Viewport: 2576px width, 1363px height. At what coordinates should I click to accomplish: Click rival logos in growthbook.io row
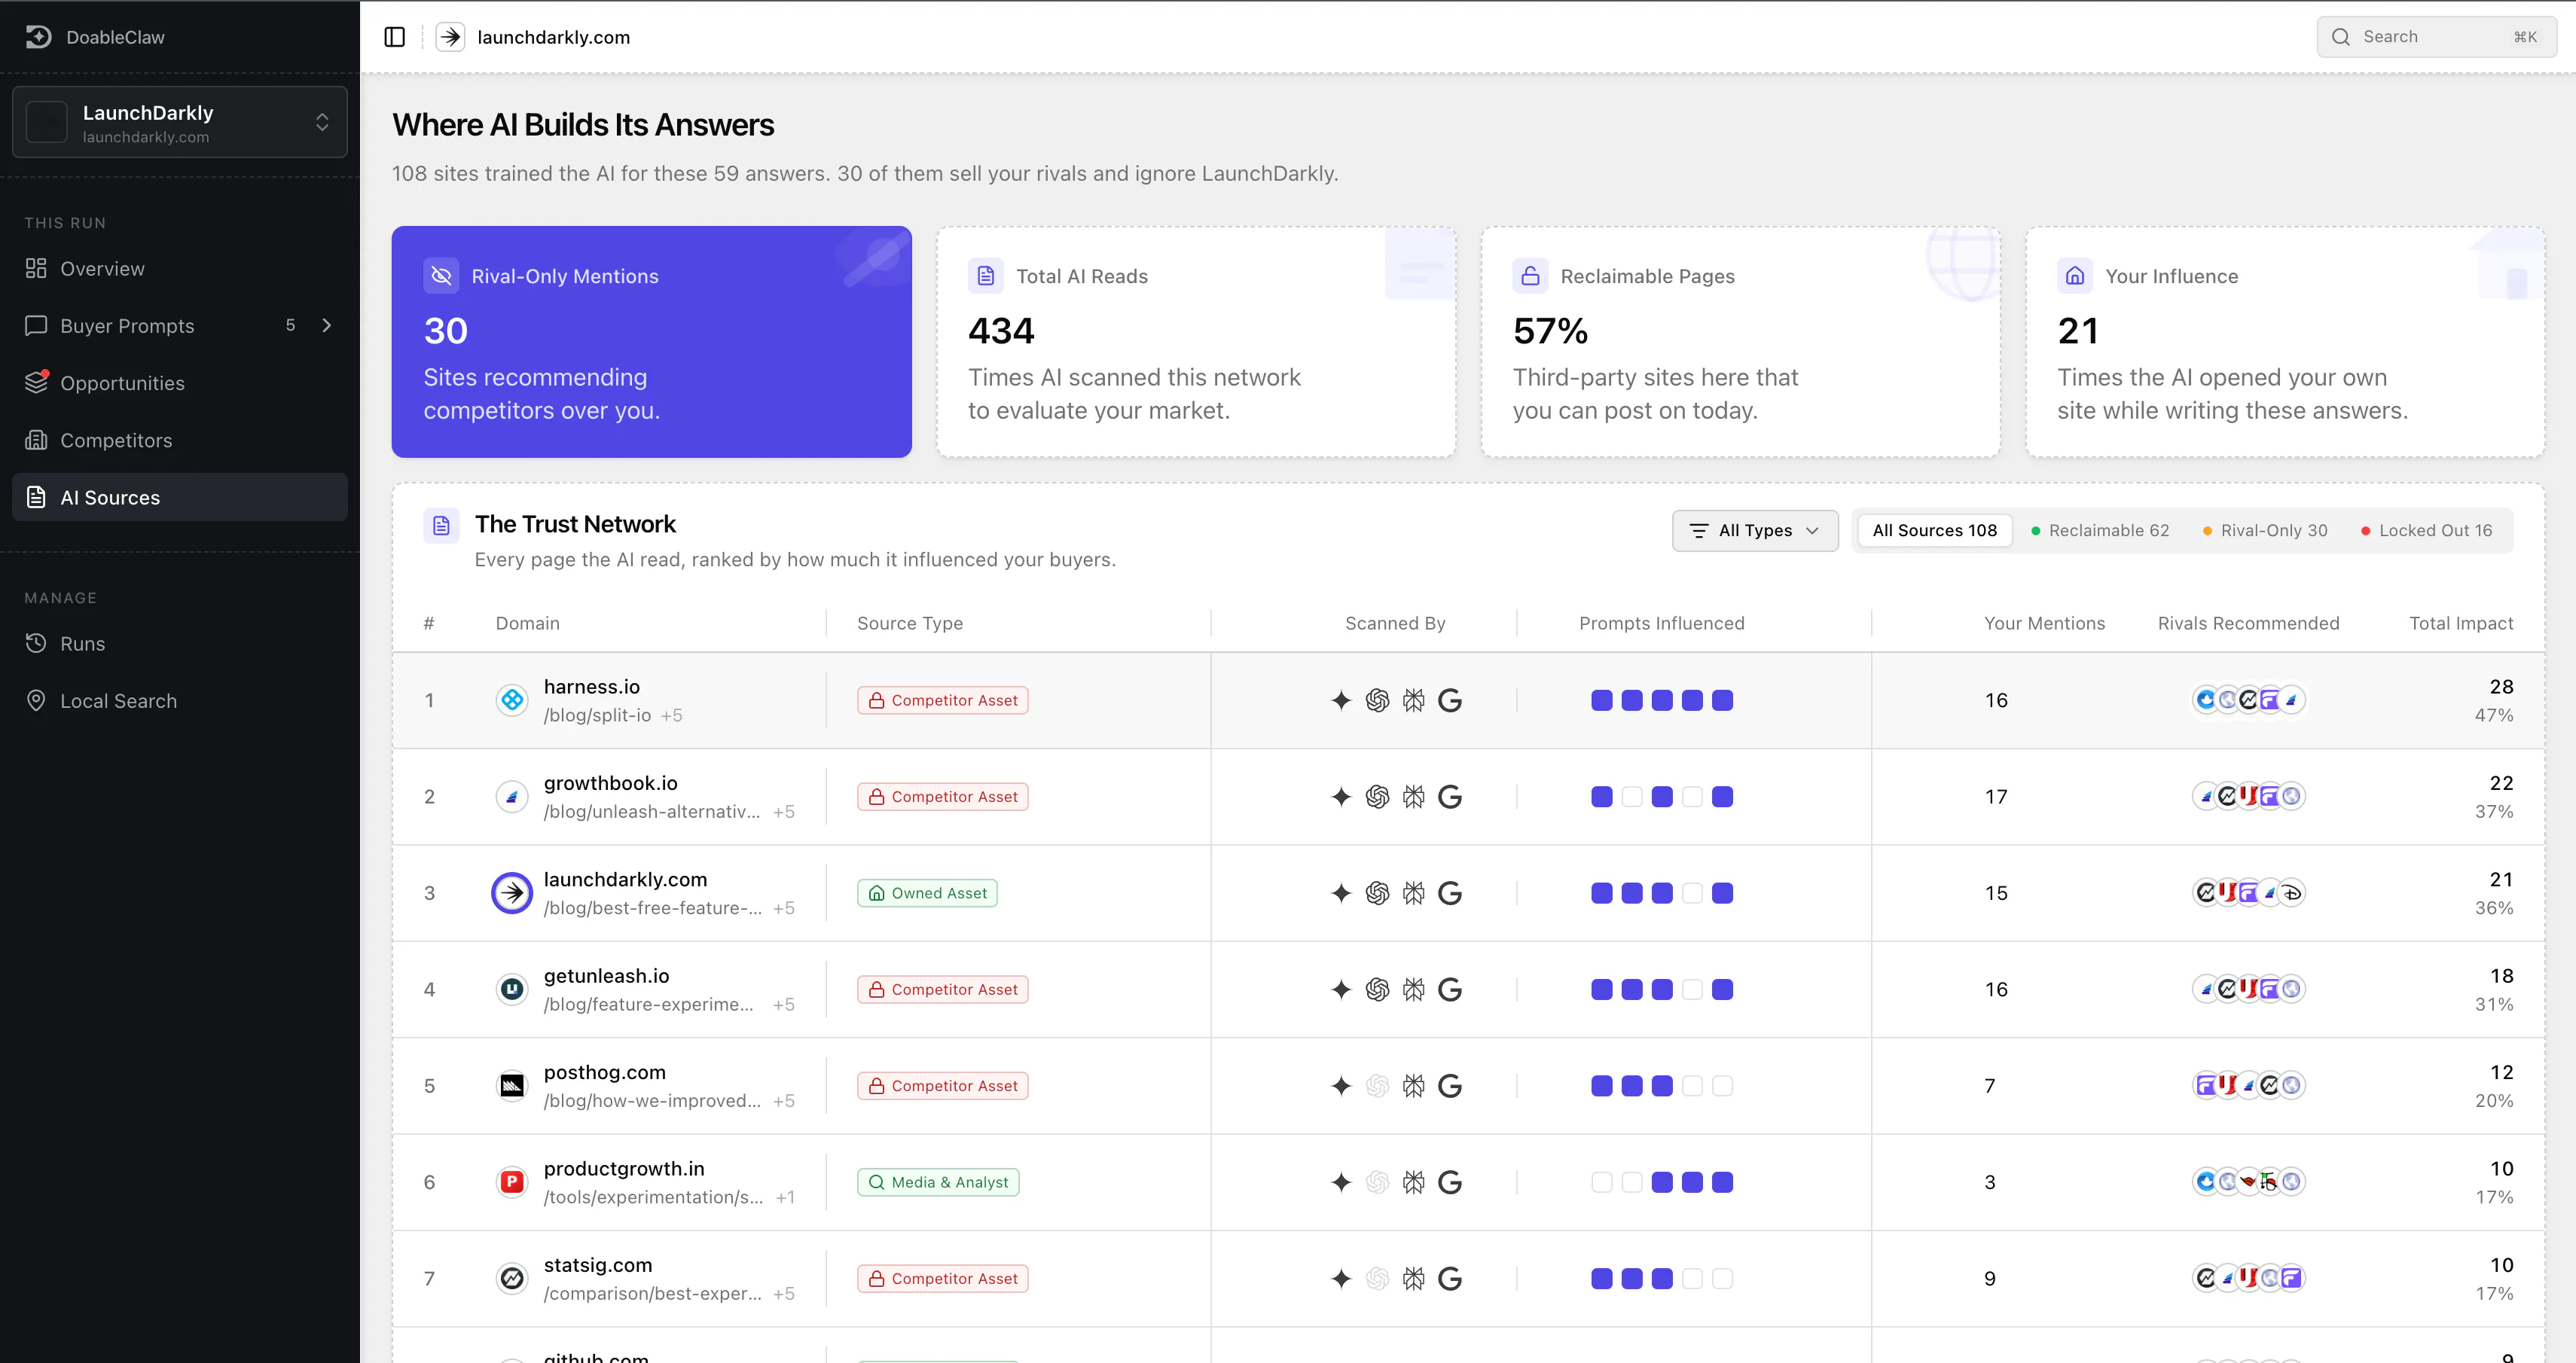2249,797
